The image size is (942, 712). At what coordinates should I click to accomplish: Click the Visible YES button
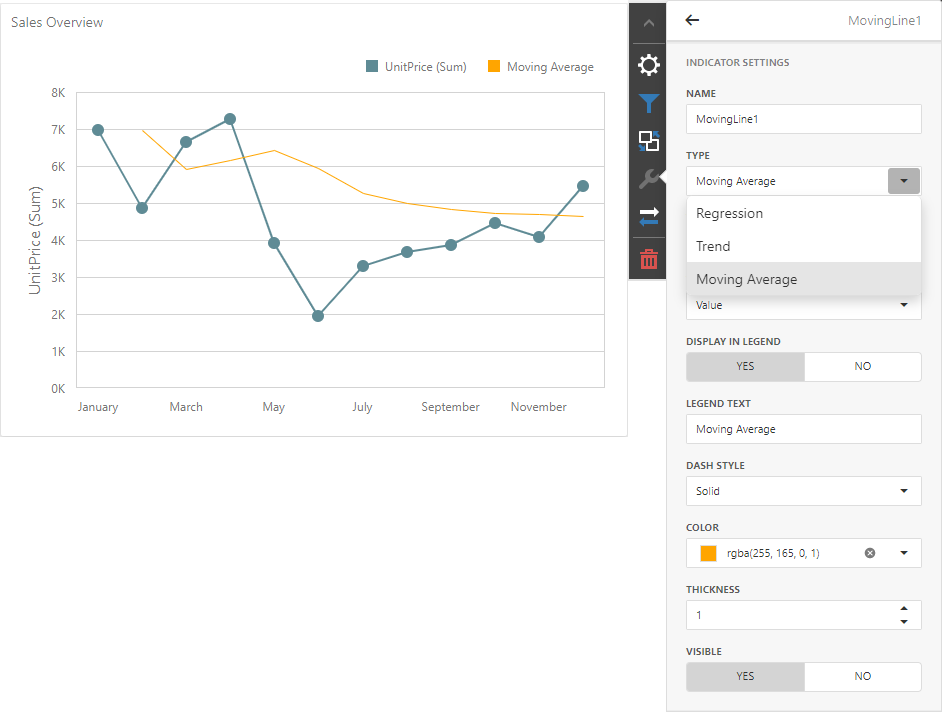click(x=745, y=676)
